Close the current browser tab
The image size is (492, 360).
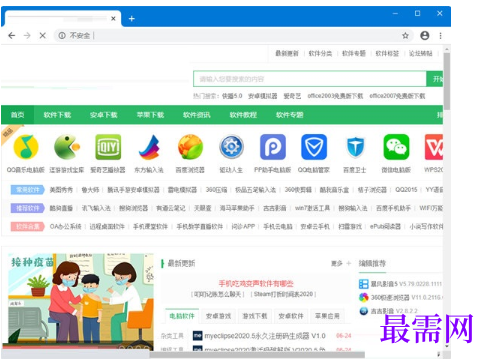coord(113,19)
